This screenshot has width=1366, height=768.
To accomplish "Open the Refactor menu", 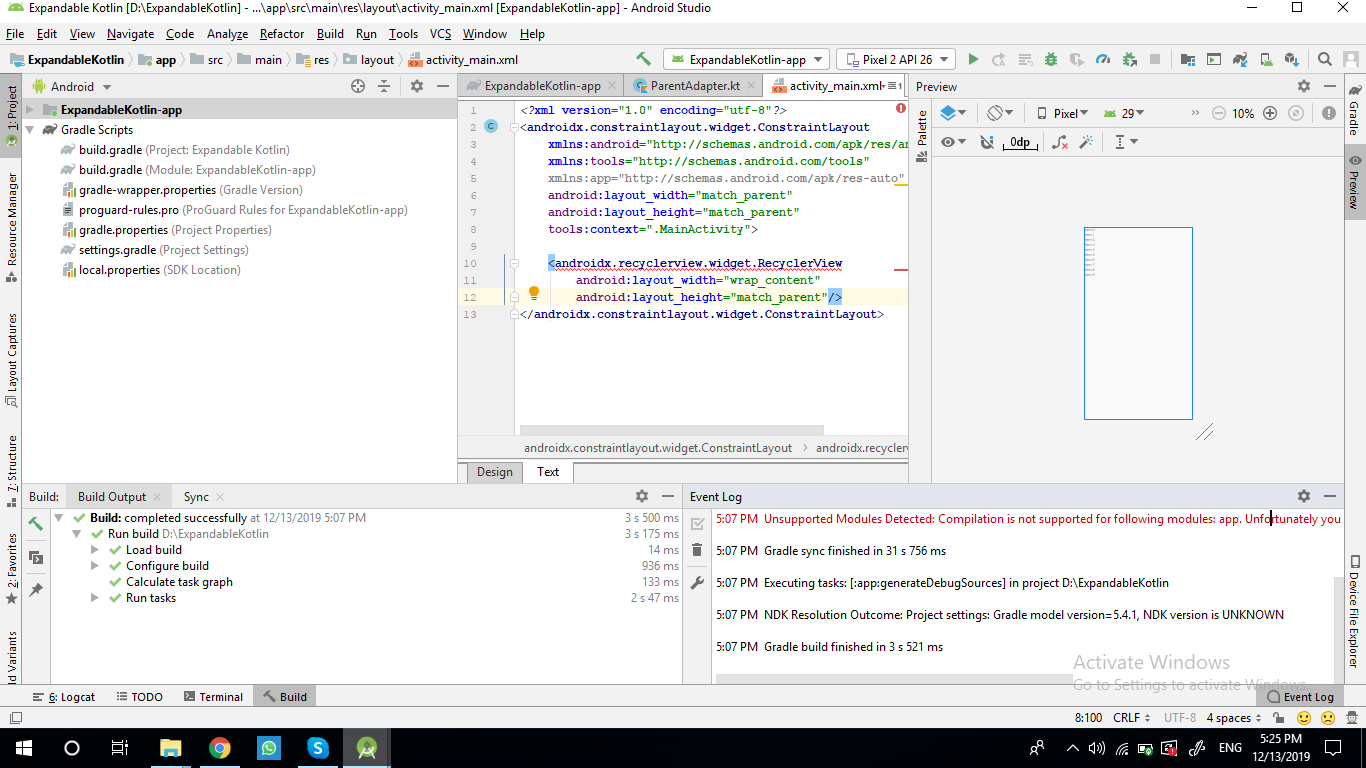I will 282,34.
